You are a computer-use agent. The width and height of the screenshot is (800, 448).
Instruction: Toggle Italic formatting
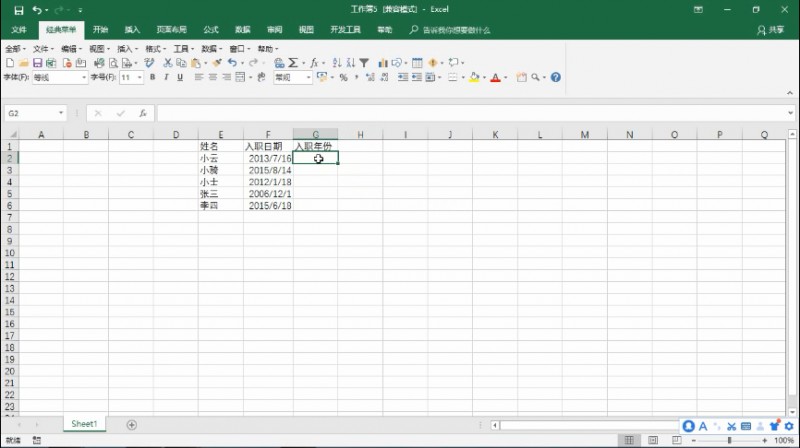pyautogui.click(x=166, y=78)
